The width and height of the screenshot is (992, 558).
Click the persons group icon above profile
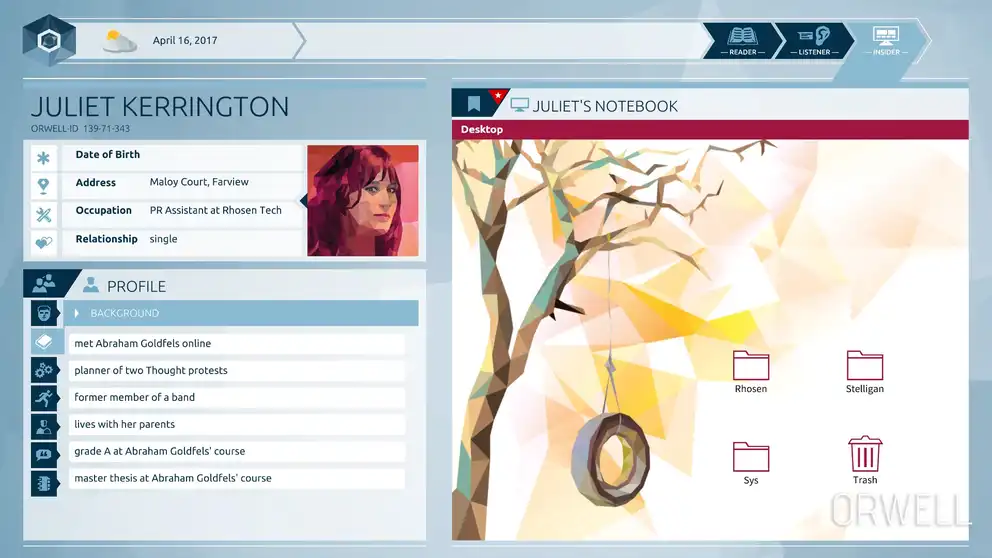pyautogui.click(x=43, y=285)
